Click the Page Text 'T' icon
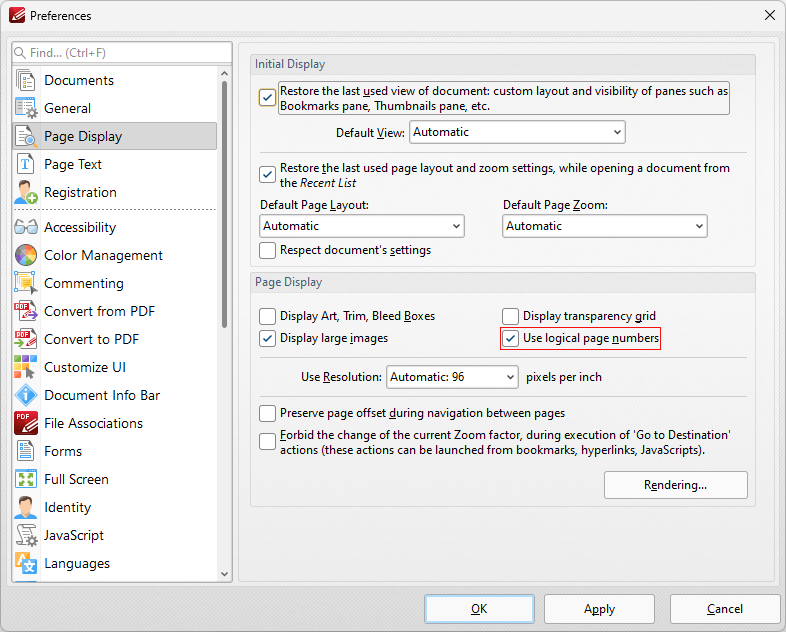Viewport: 786px width, 632px height. [26, 164]
